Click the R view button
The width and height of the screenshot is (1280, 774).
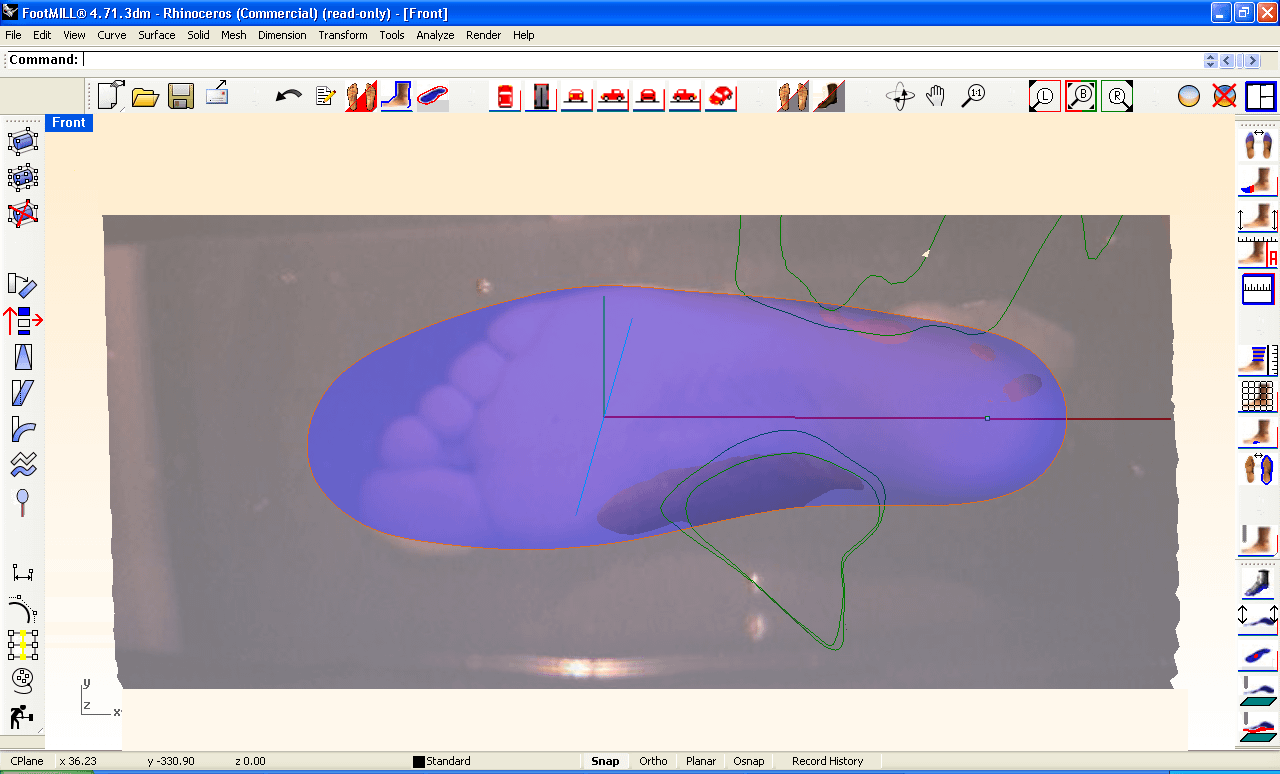(1117, 96)
